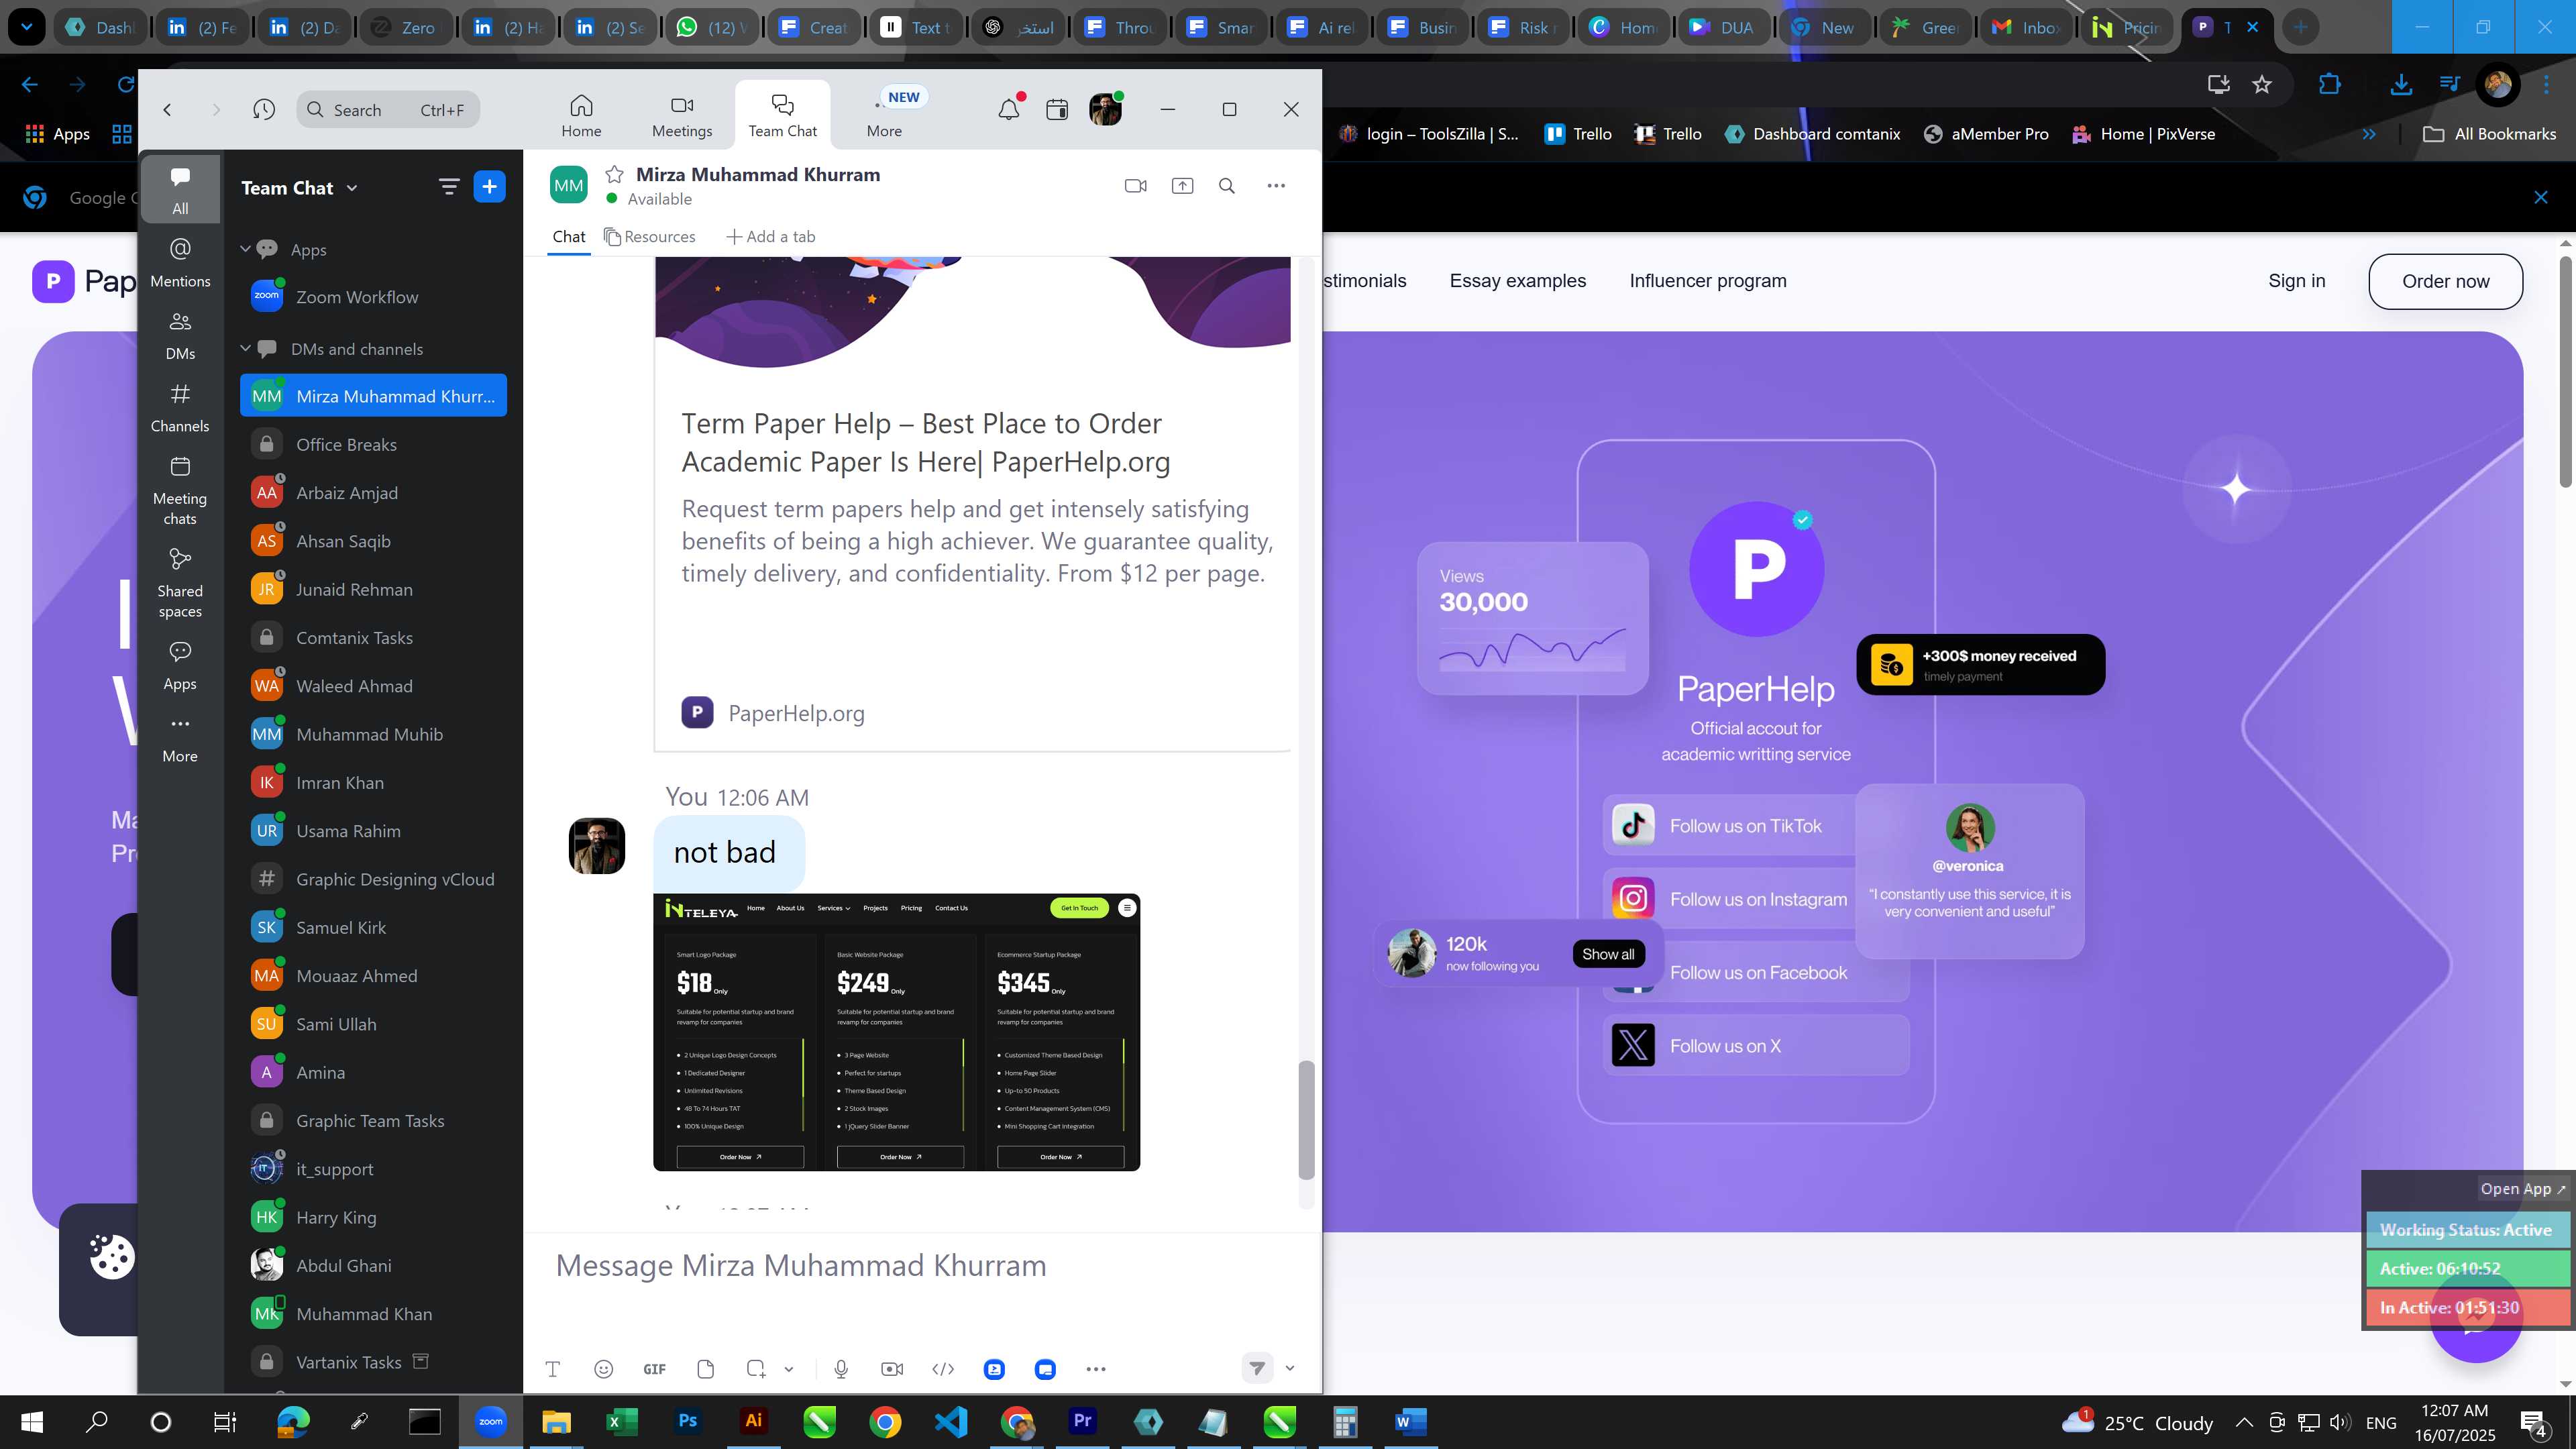This screenshot has height=1449, width=2576.
Task: Open the Zoom calendar icon
Action: [x=1057, y=109]
